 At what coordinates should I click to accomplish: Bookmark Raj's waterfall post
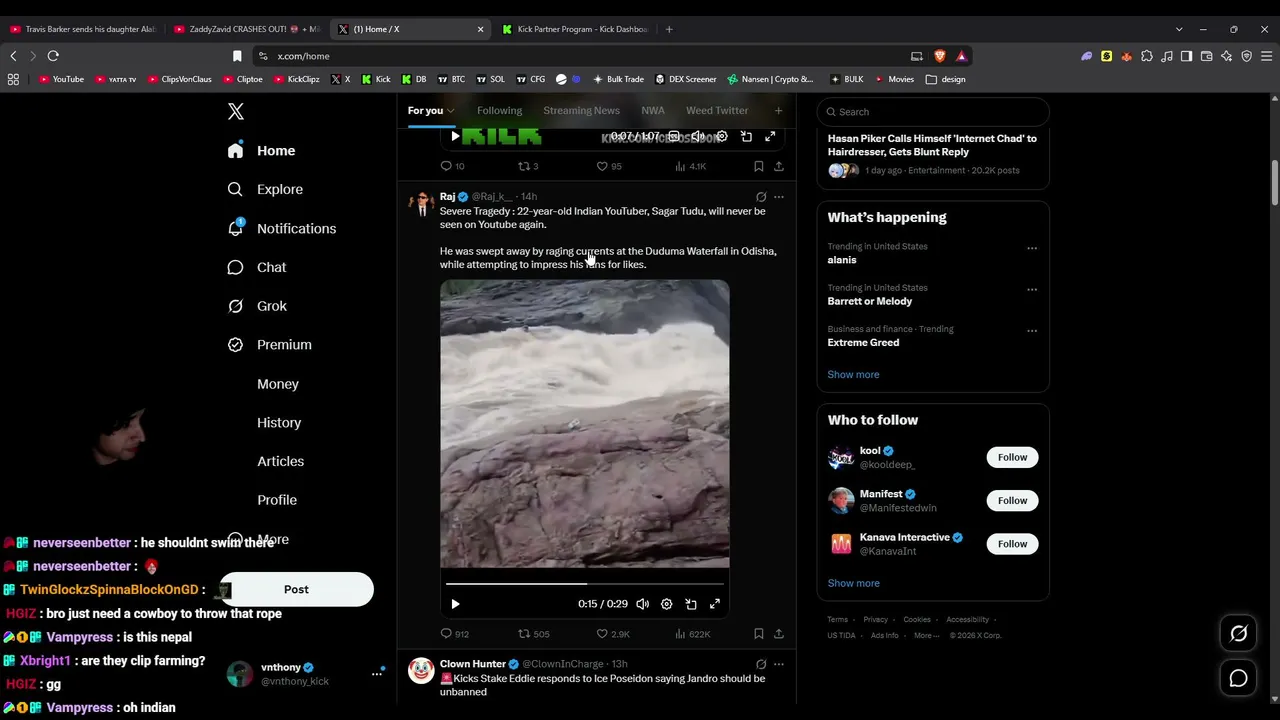coord(759,634)
